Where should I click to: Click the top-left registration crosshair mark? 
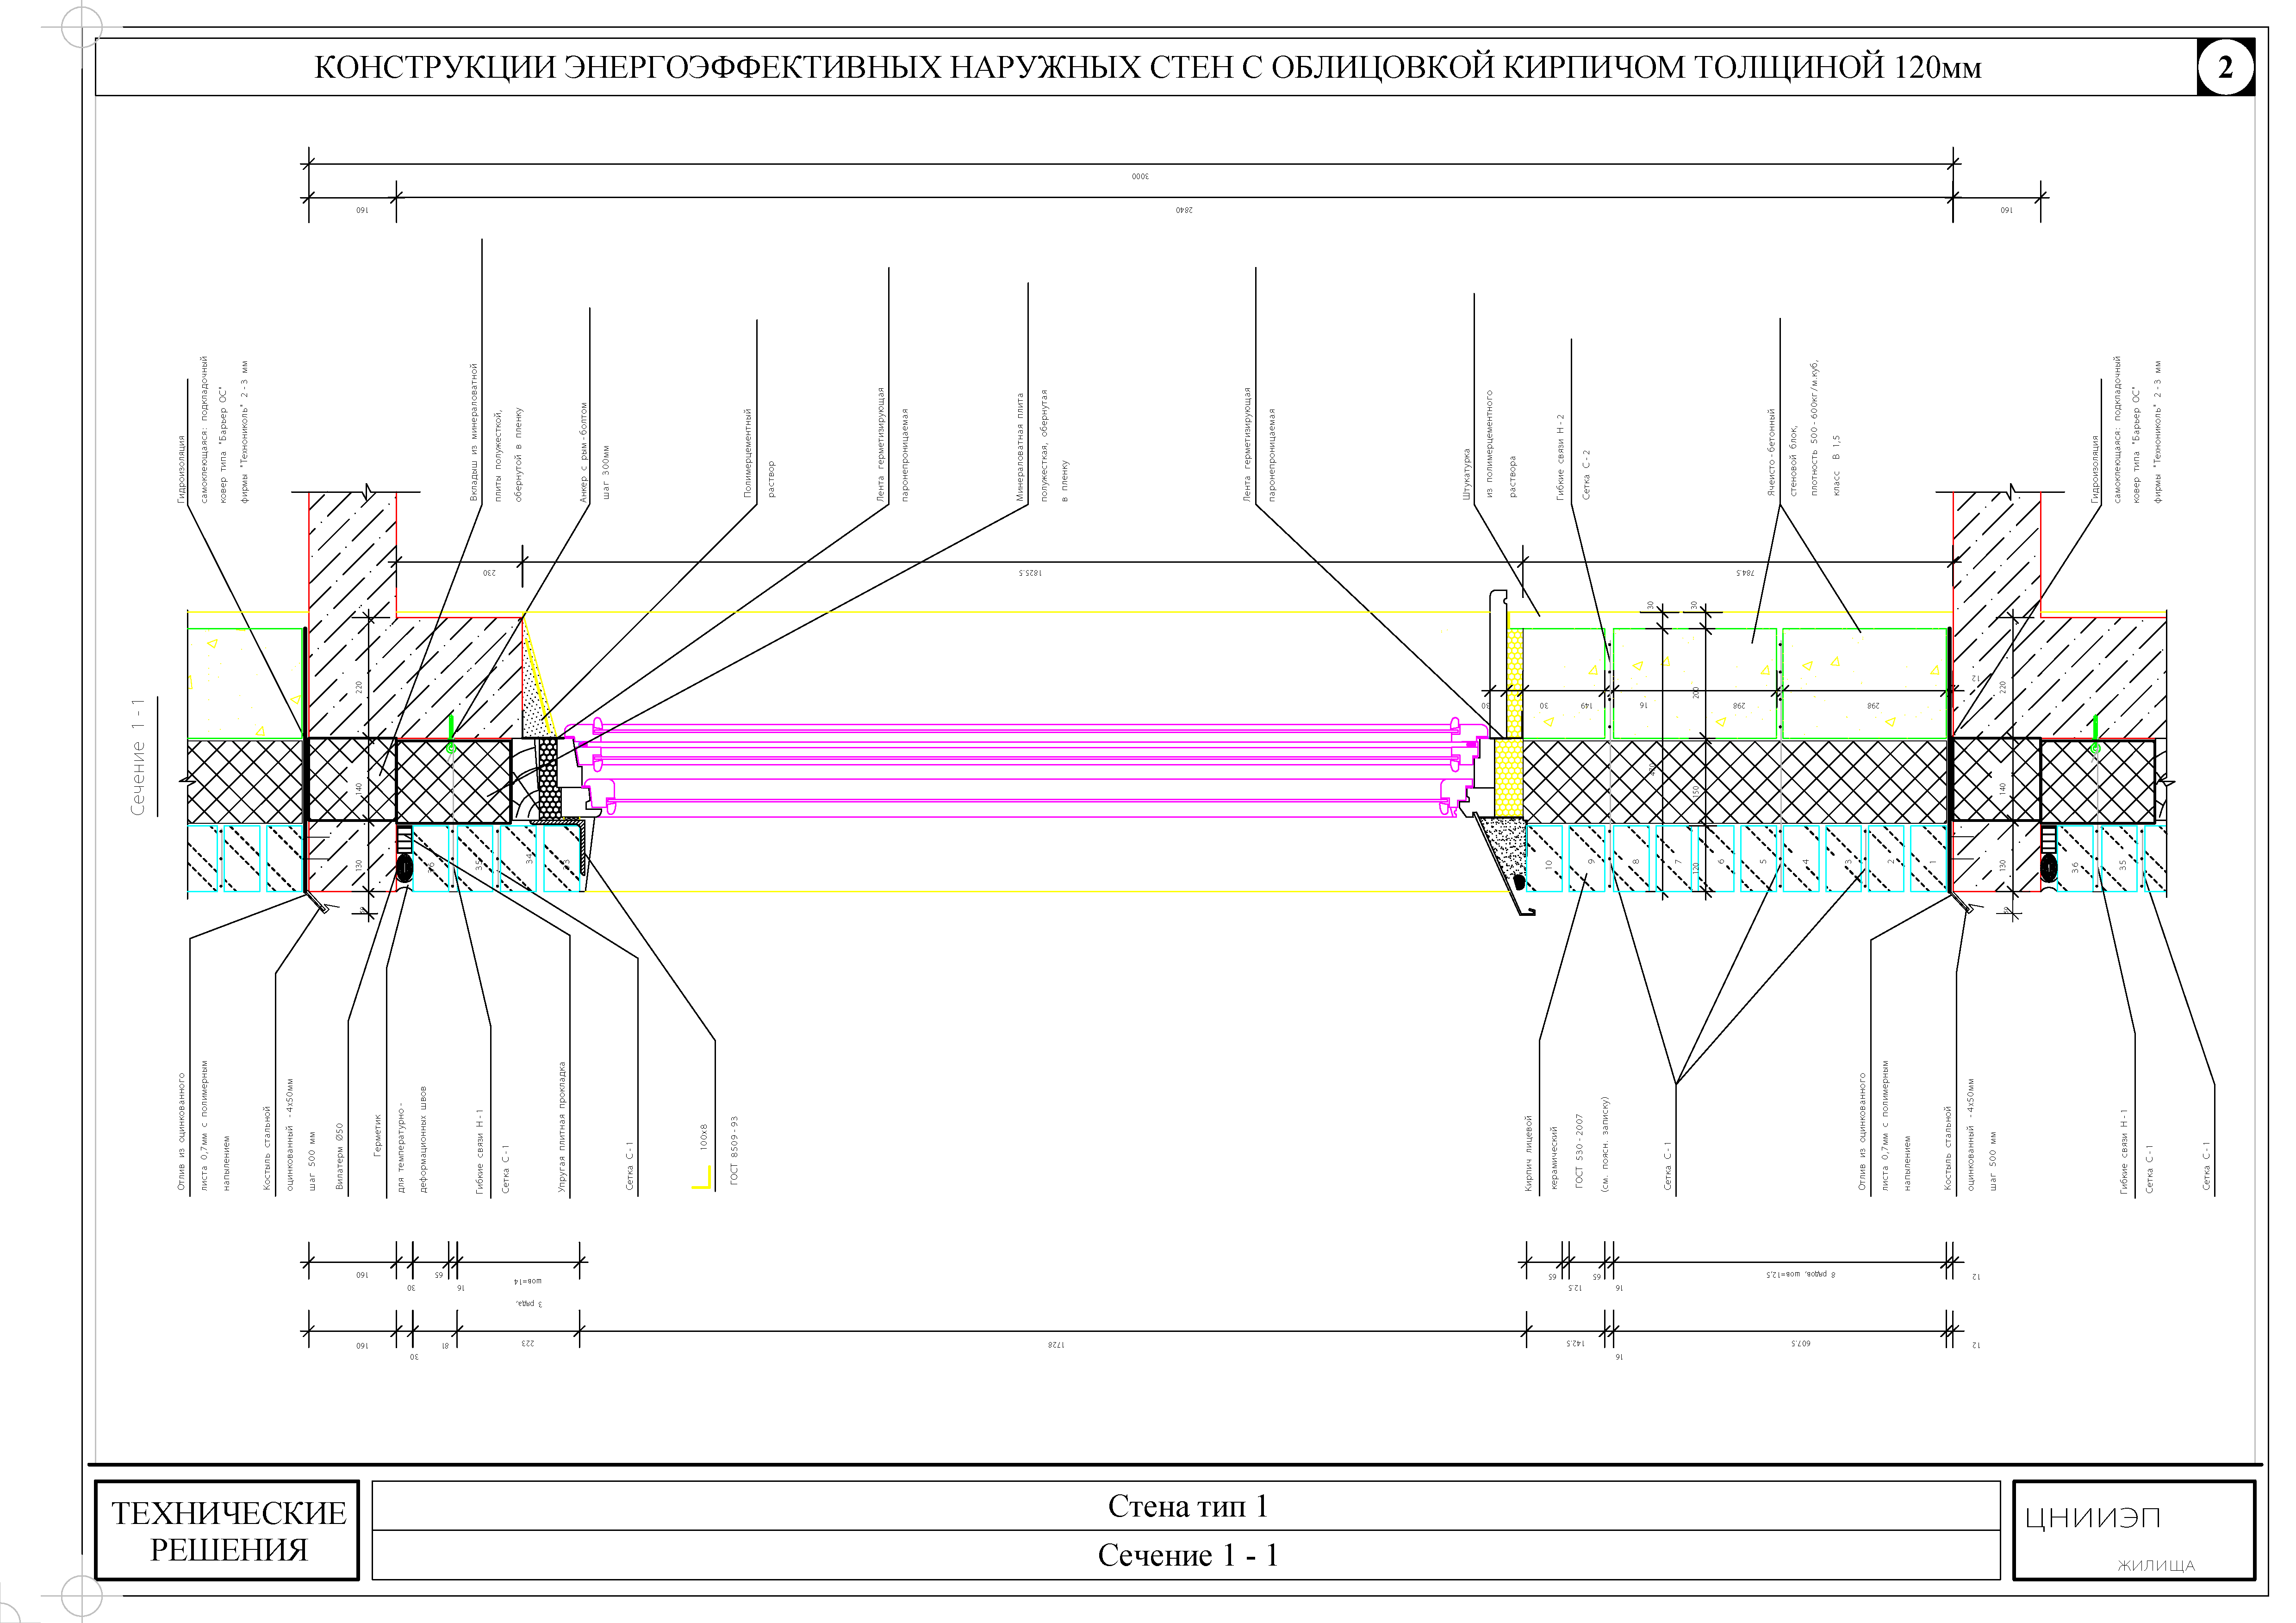coord(81,27)
